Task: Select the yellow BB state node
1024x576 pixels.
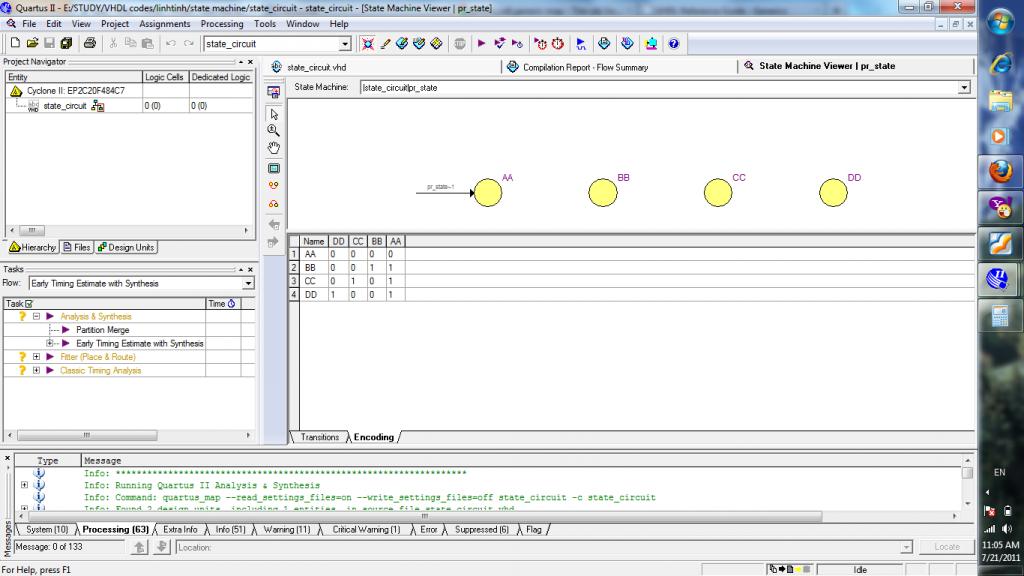Action: click(x=602, y=193)
